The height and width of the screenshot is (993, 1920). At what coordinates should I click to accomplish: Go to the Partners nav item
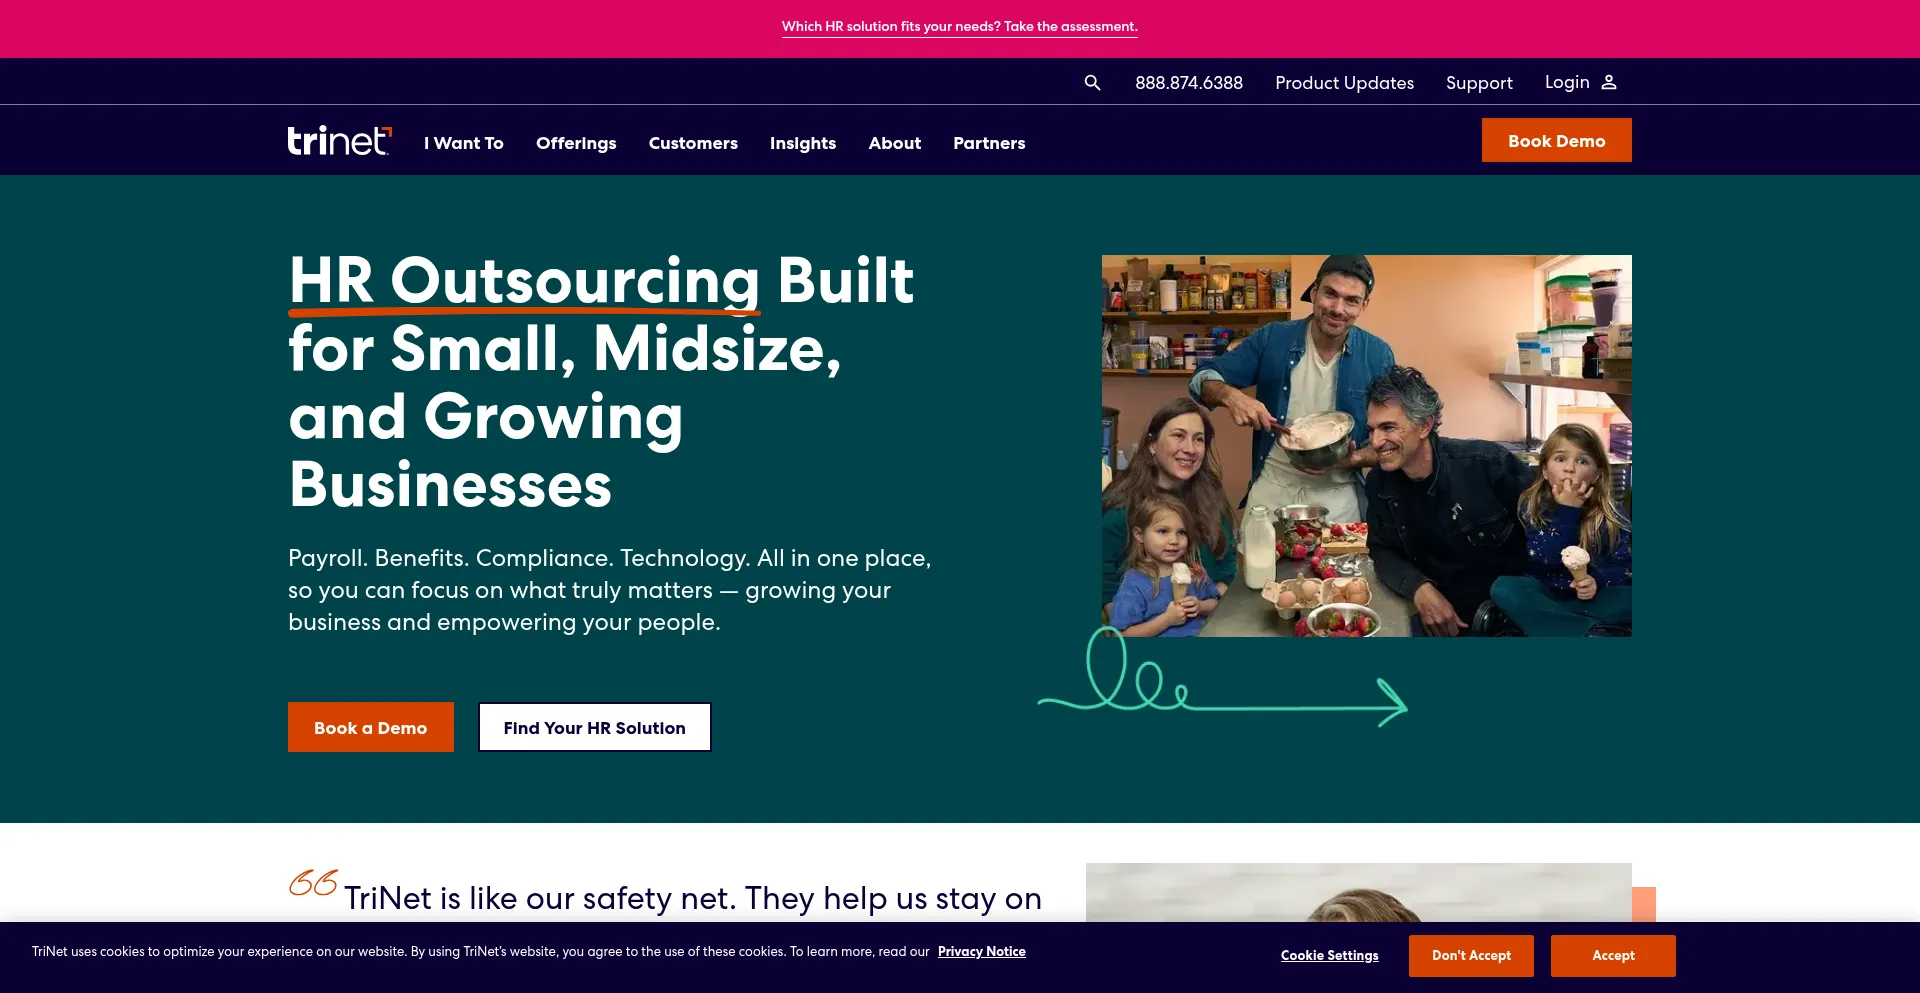coord(989,143)
